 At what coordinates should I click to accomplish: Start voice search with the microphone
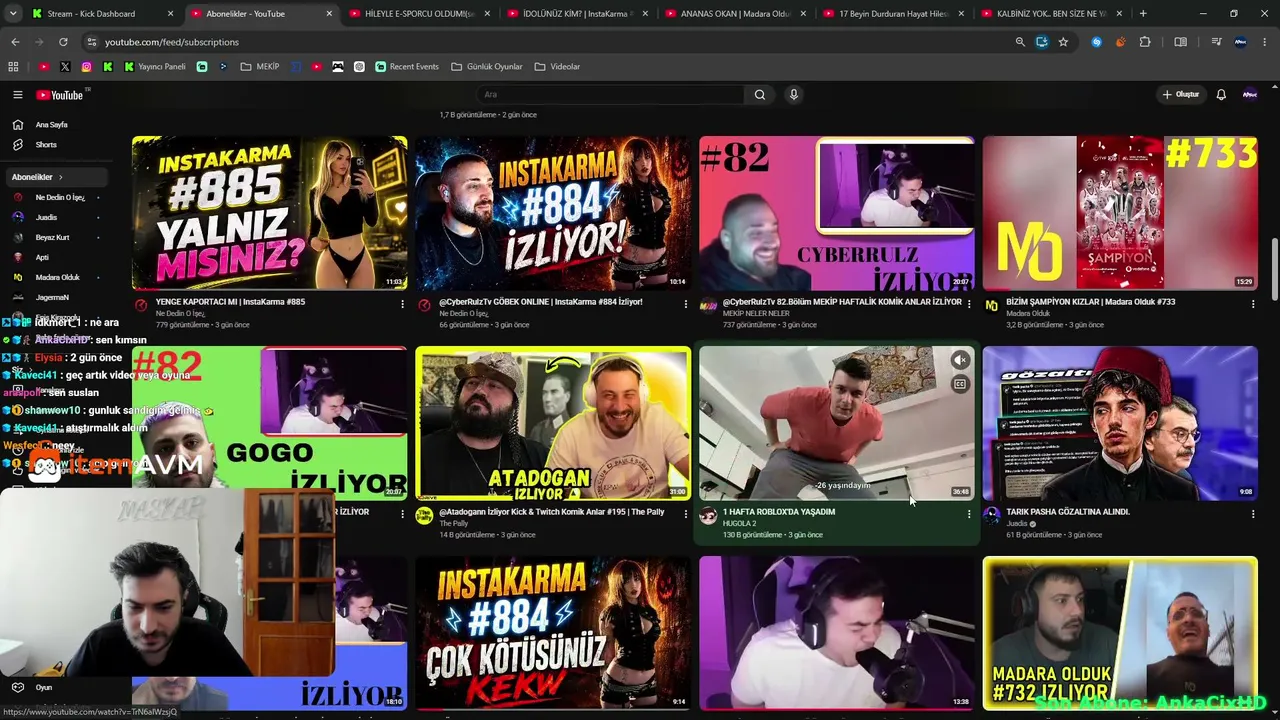[794, 95]
